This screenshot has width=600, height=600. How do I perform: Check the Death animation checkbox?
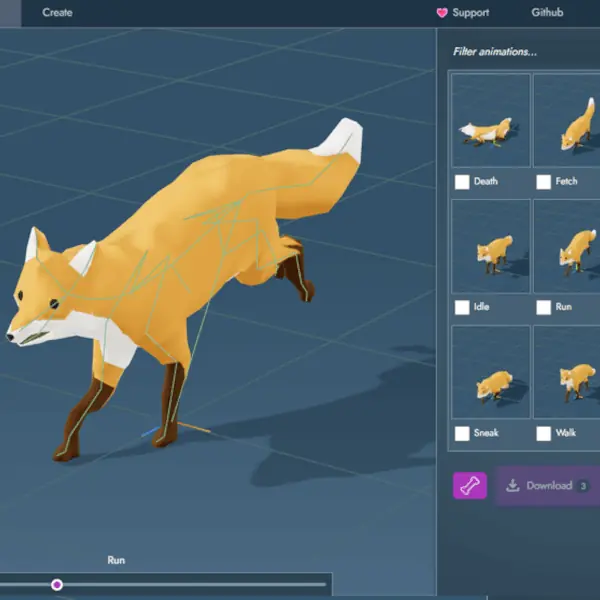pos(462,182)
